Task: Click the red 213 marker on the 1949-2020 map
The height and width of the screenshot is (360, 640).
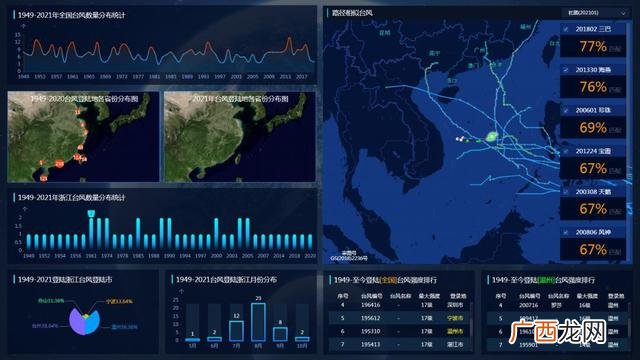Action: (x=60, y=164)
